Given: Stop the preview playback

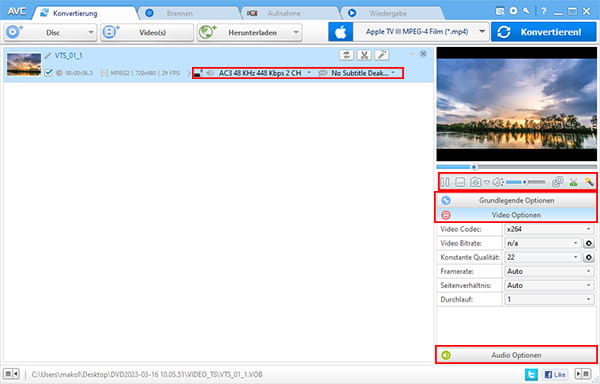Looking at the screenshot, I should (460, 182).
